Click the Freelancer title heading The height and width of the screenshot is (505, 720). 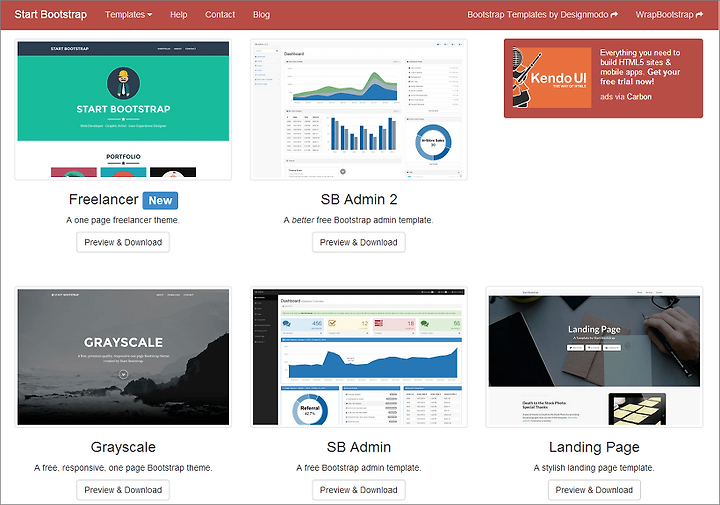pos(103,200)
